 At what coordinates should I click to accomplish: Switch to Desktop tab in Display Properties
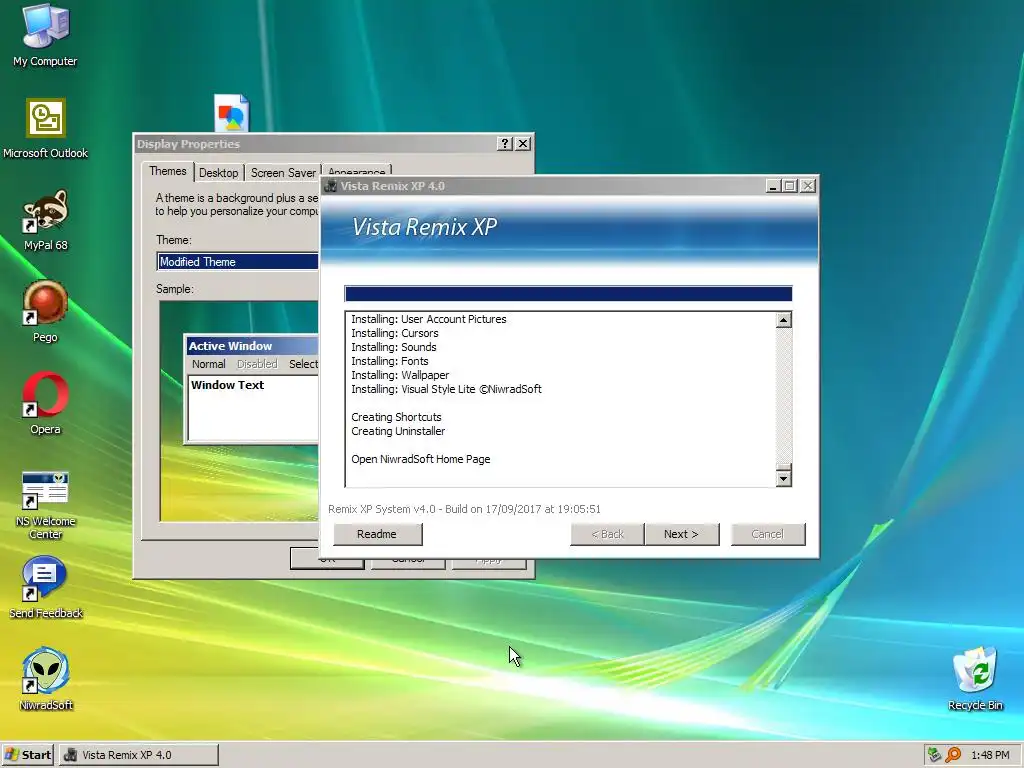click(x=219, y=172)
